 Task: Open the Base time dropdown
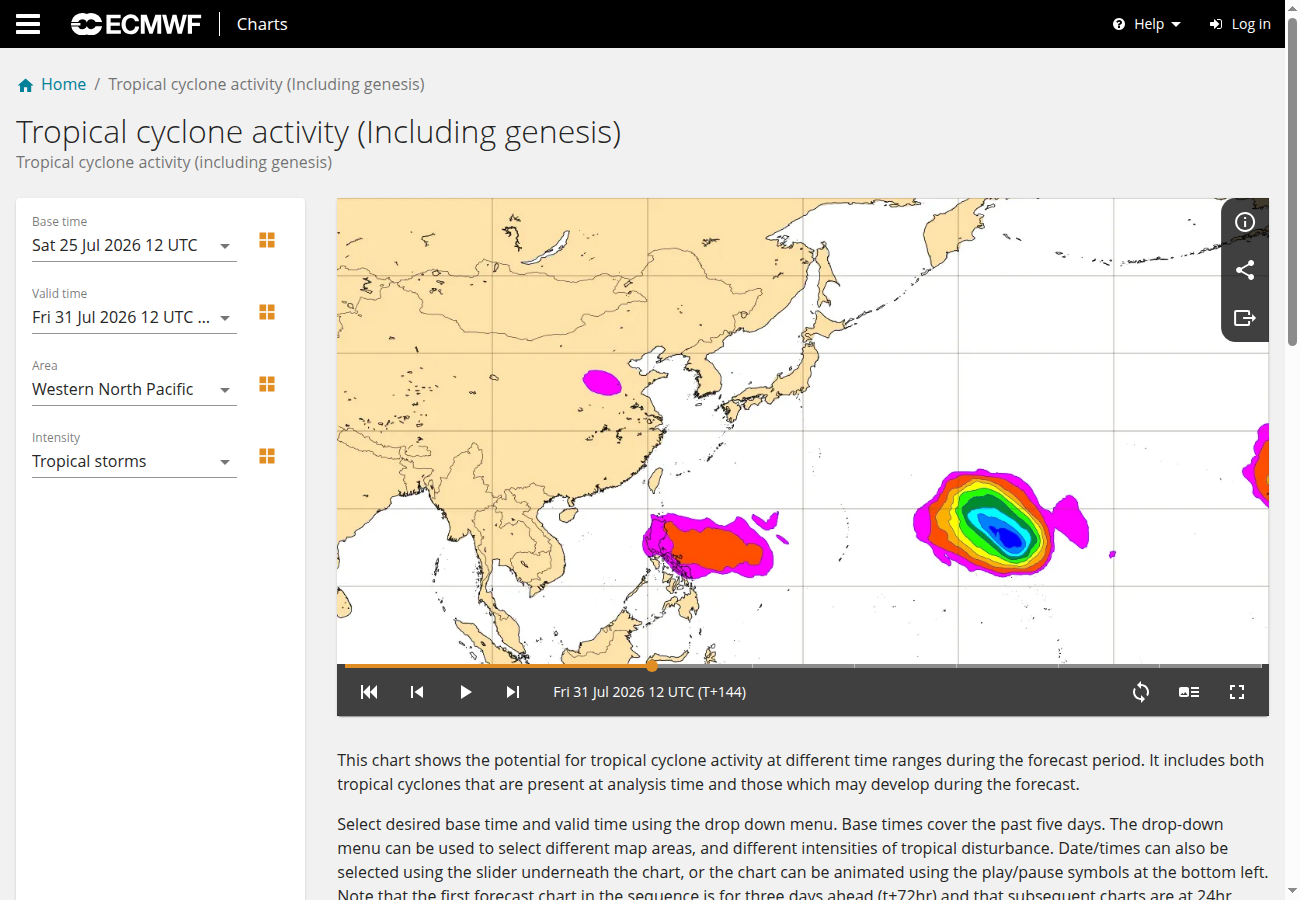point(134,245)
